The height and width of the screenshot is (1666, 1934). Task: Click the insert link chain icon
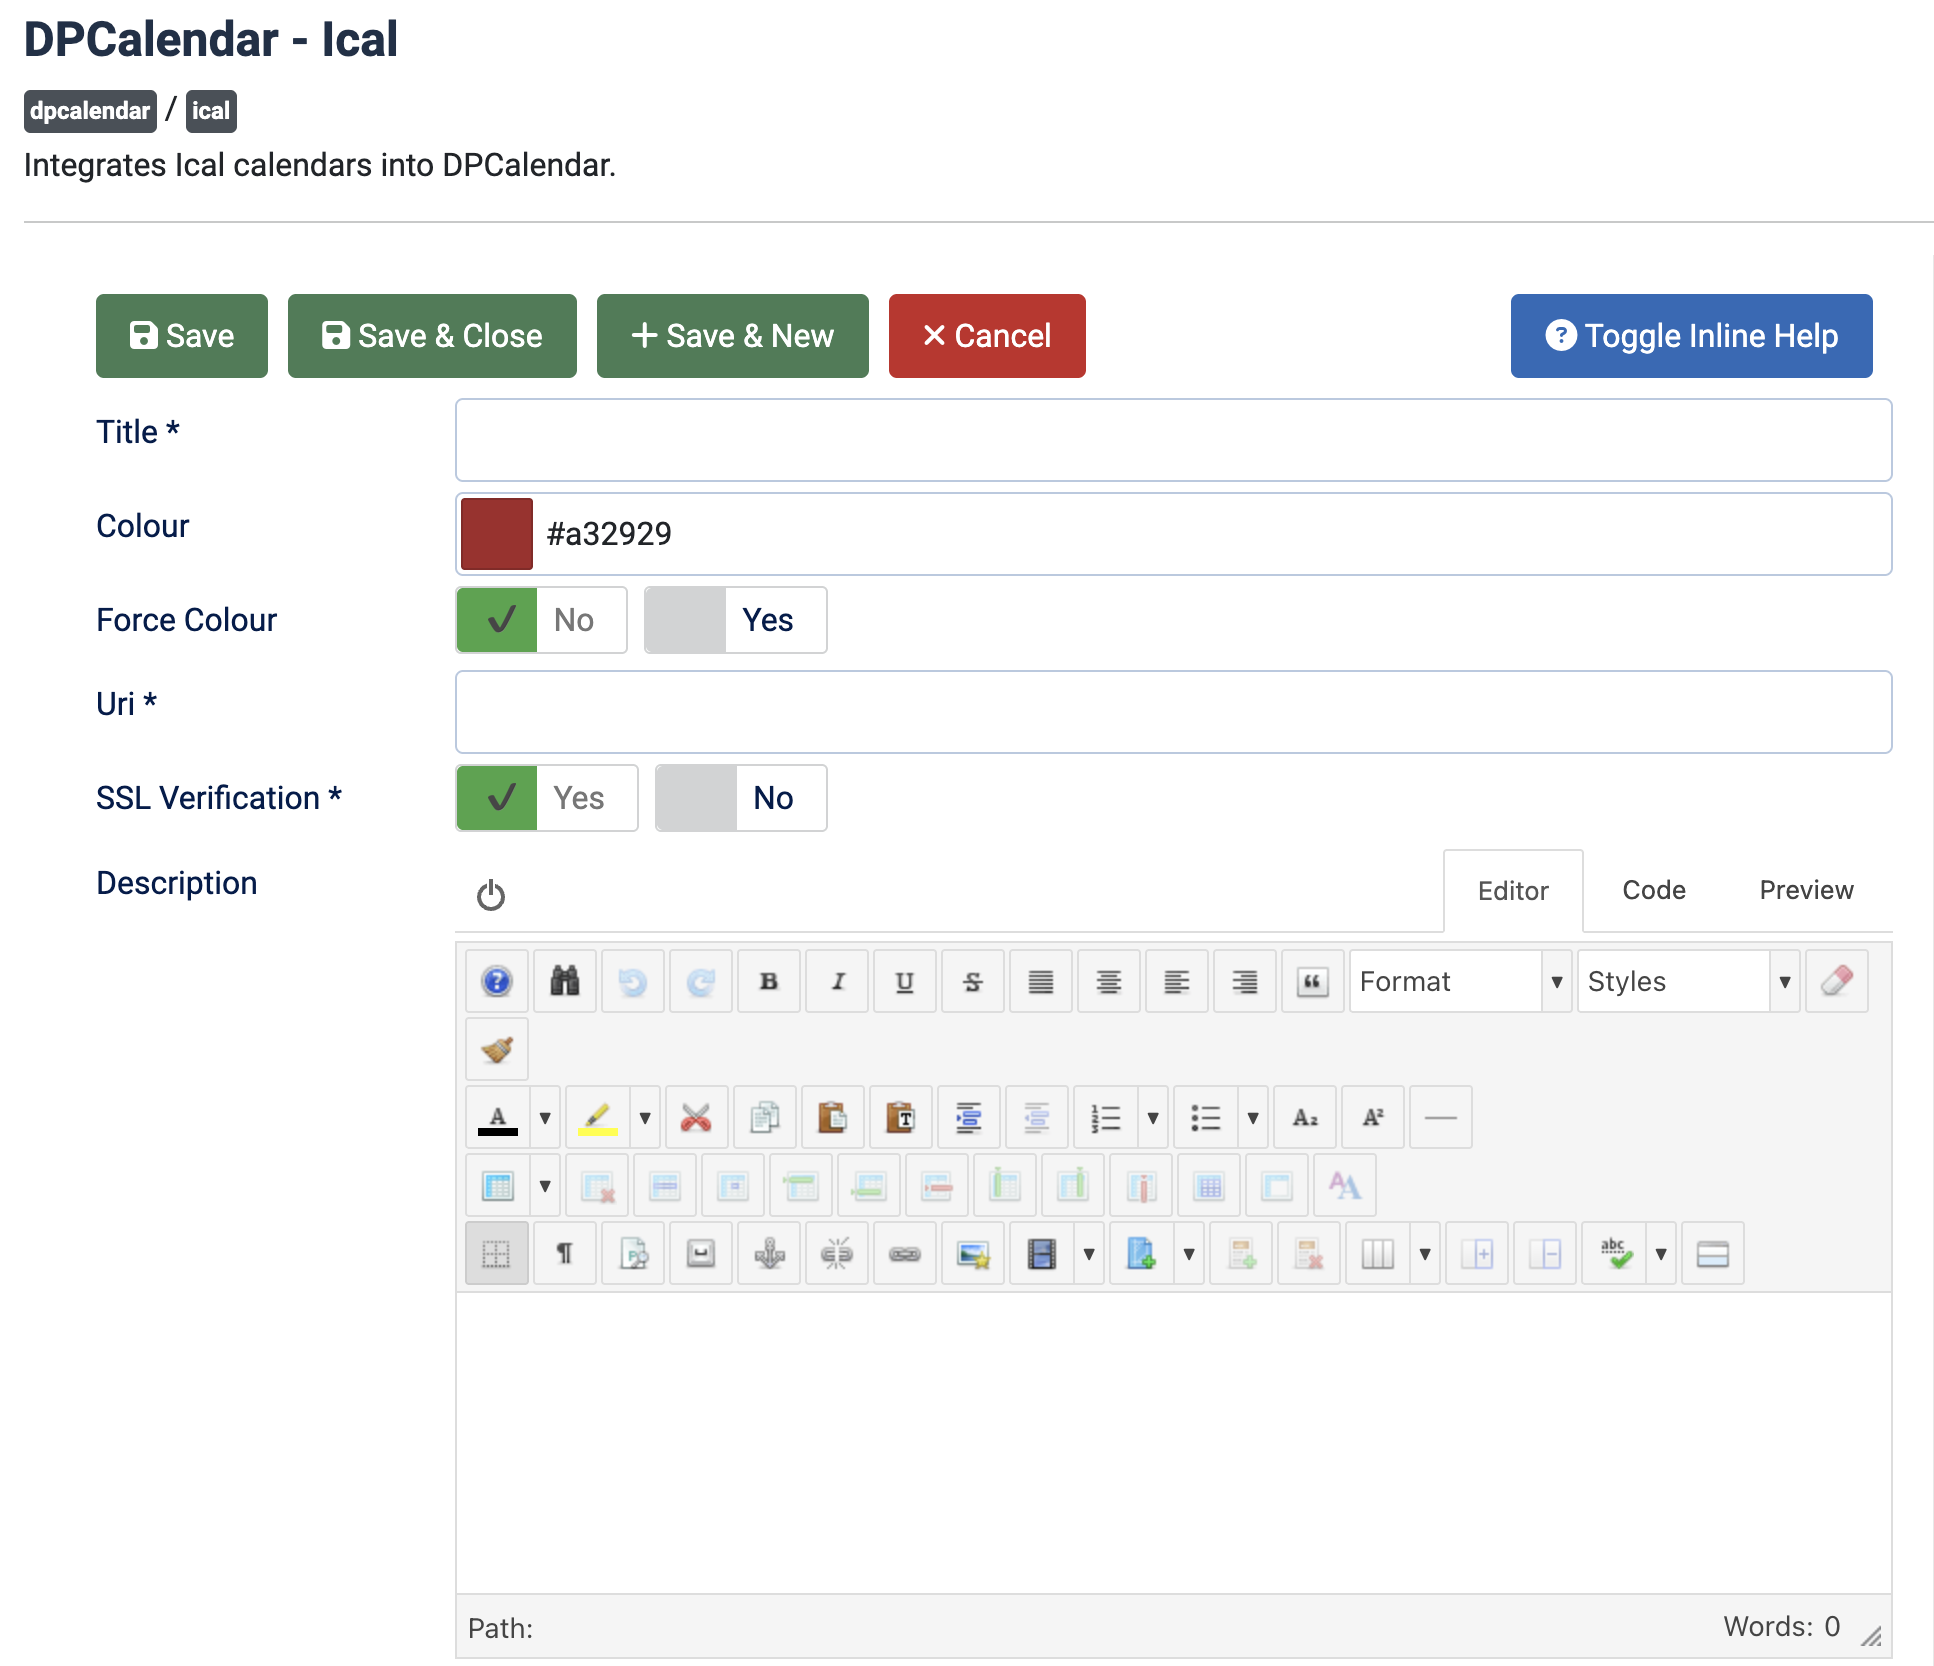click(905, 1253)
